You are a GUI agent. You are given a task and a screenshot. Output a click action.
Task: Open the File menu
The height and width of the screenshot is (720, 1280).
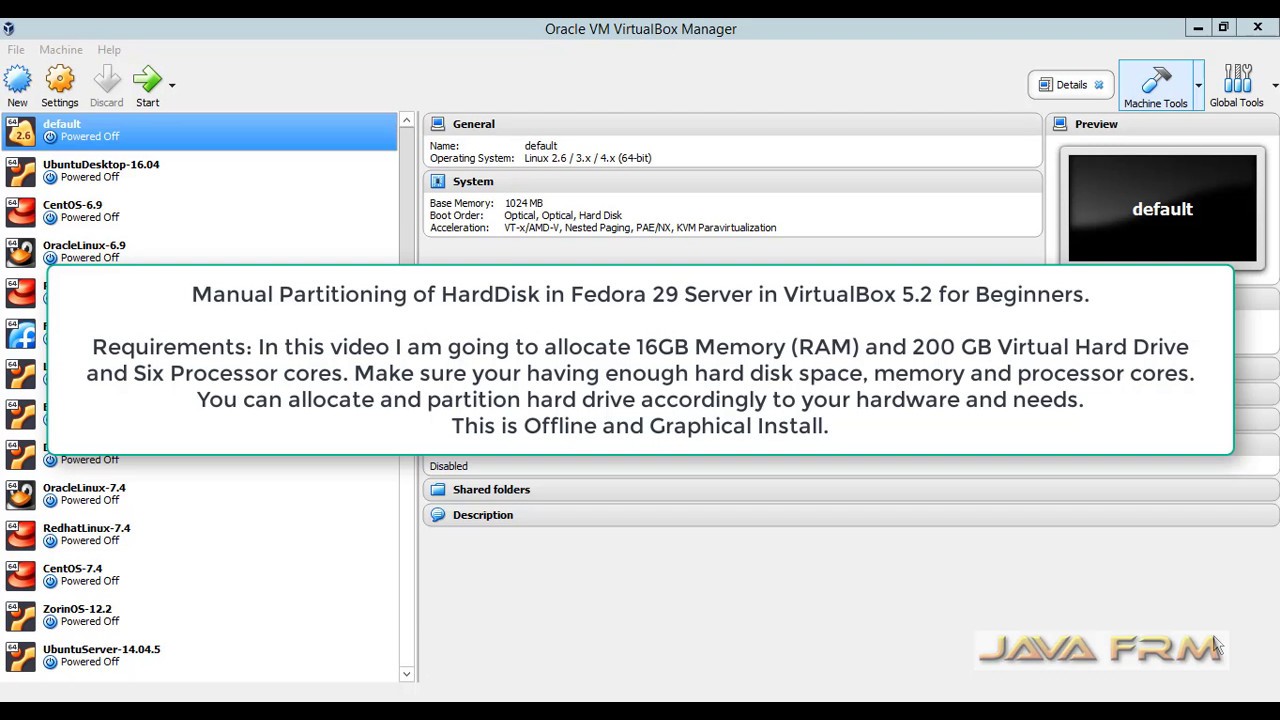tap(16, 50)
